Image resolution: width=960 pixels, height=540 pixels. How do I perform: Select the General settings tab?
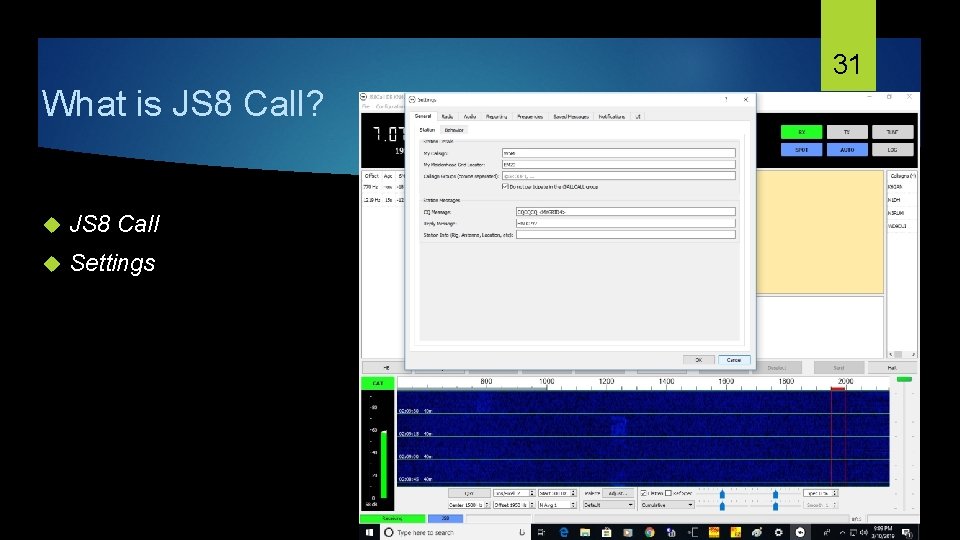(x=423, y=116)
